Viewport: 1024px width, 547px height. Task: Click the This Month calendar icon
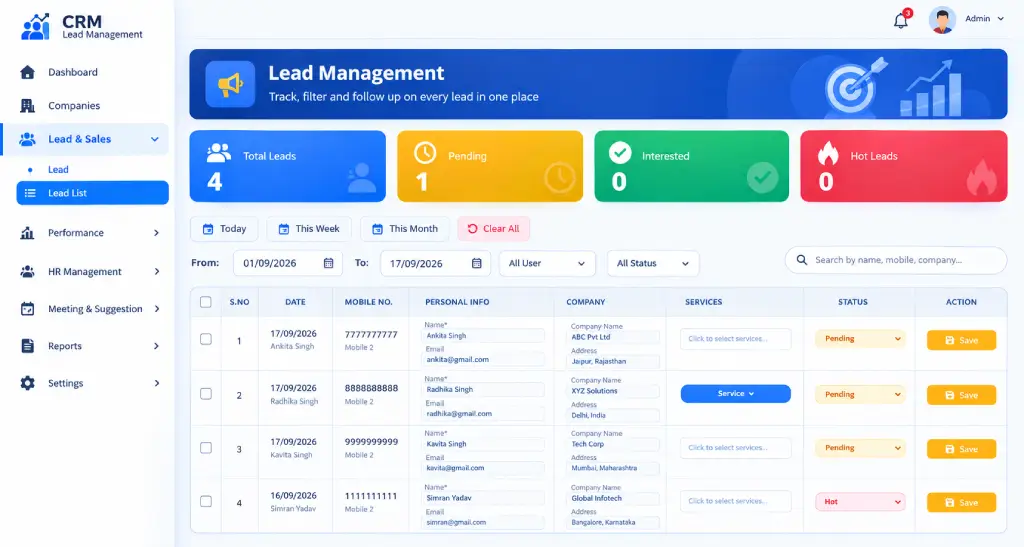click(377, 229)
